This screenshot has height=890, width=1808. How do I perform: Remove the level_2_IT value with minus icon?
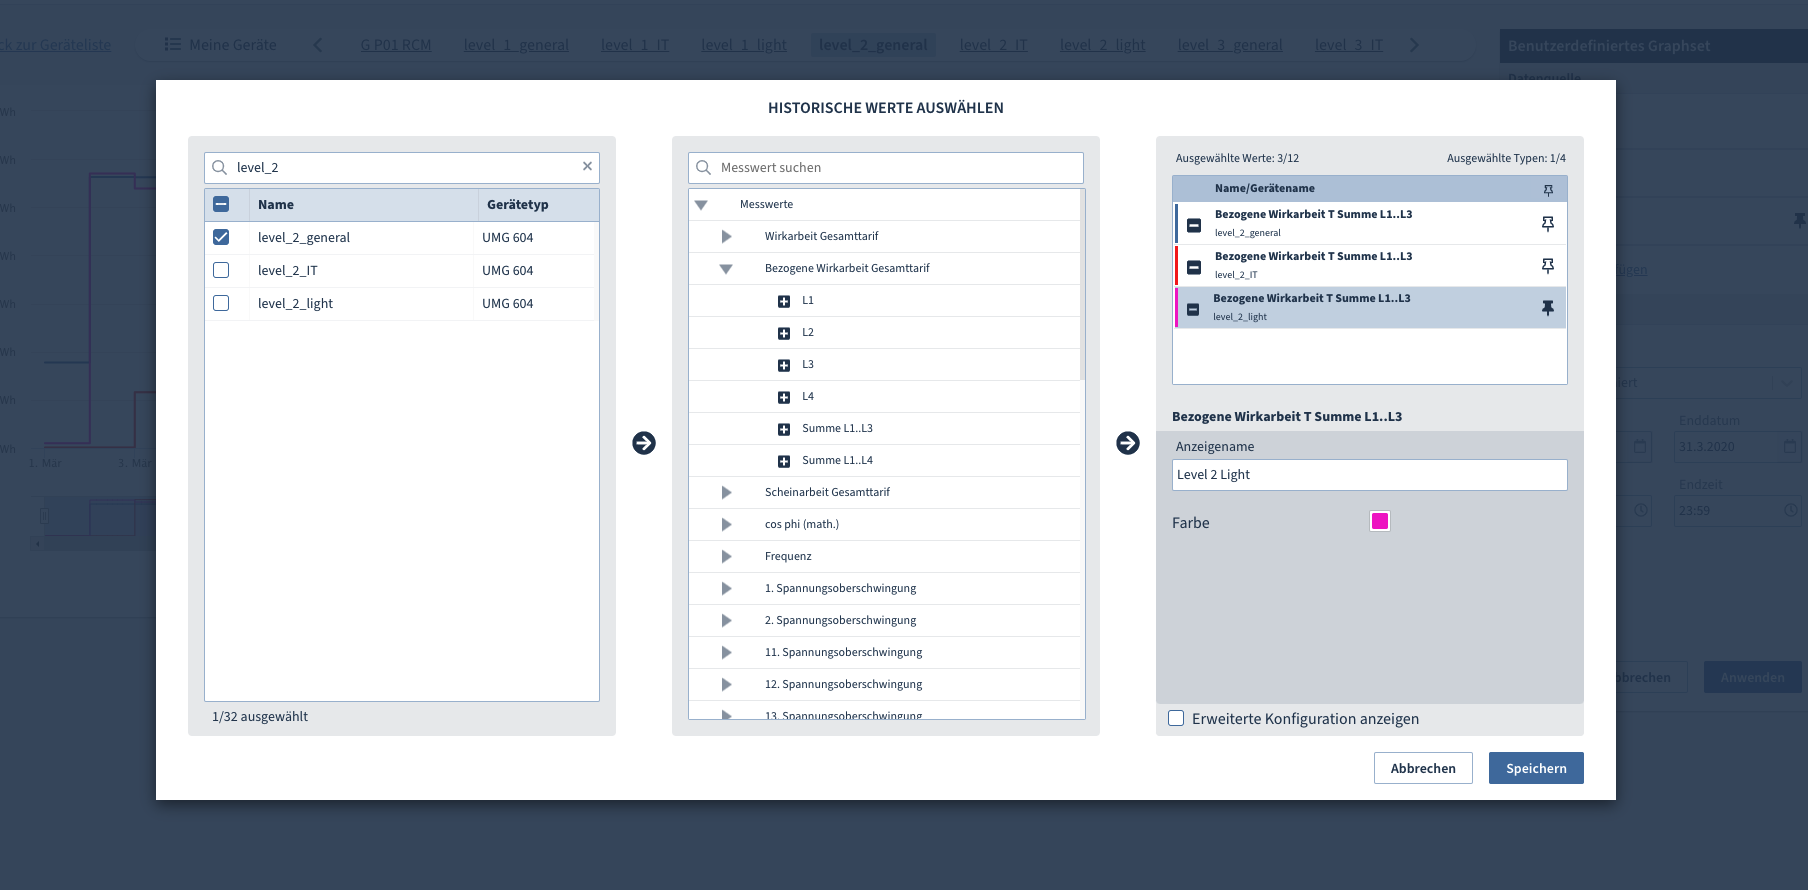[x=1194, y=267]
